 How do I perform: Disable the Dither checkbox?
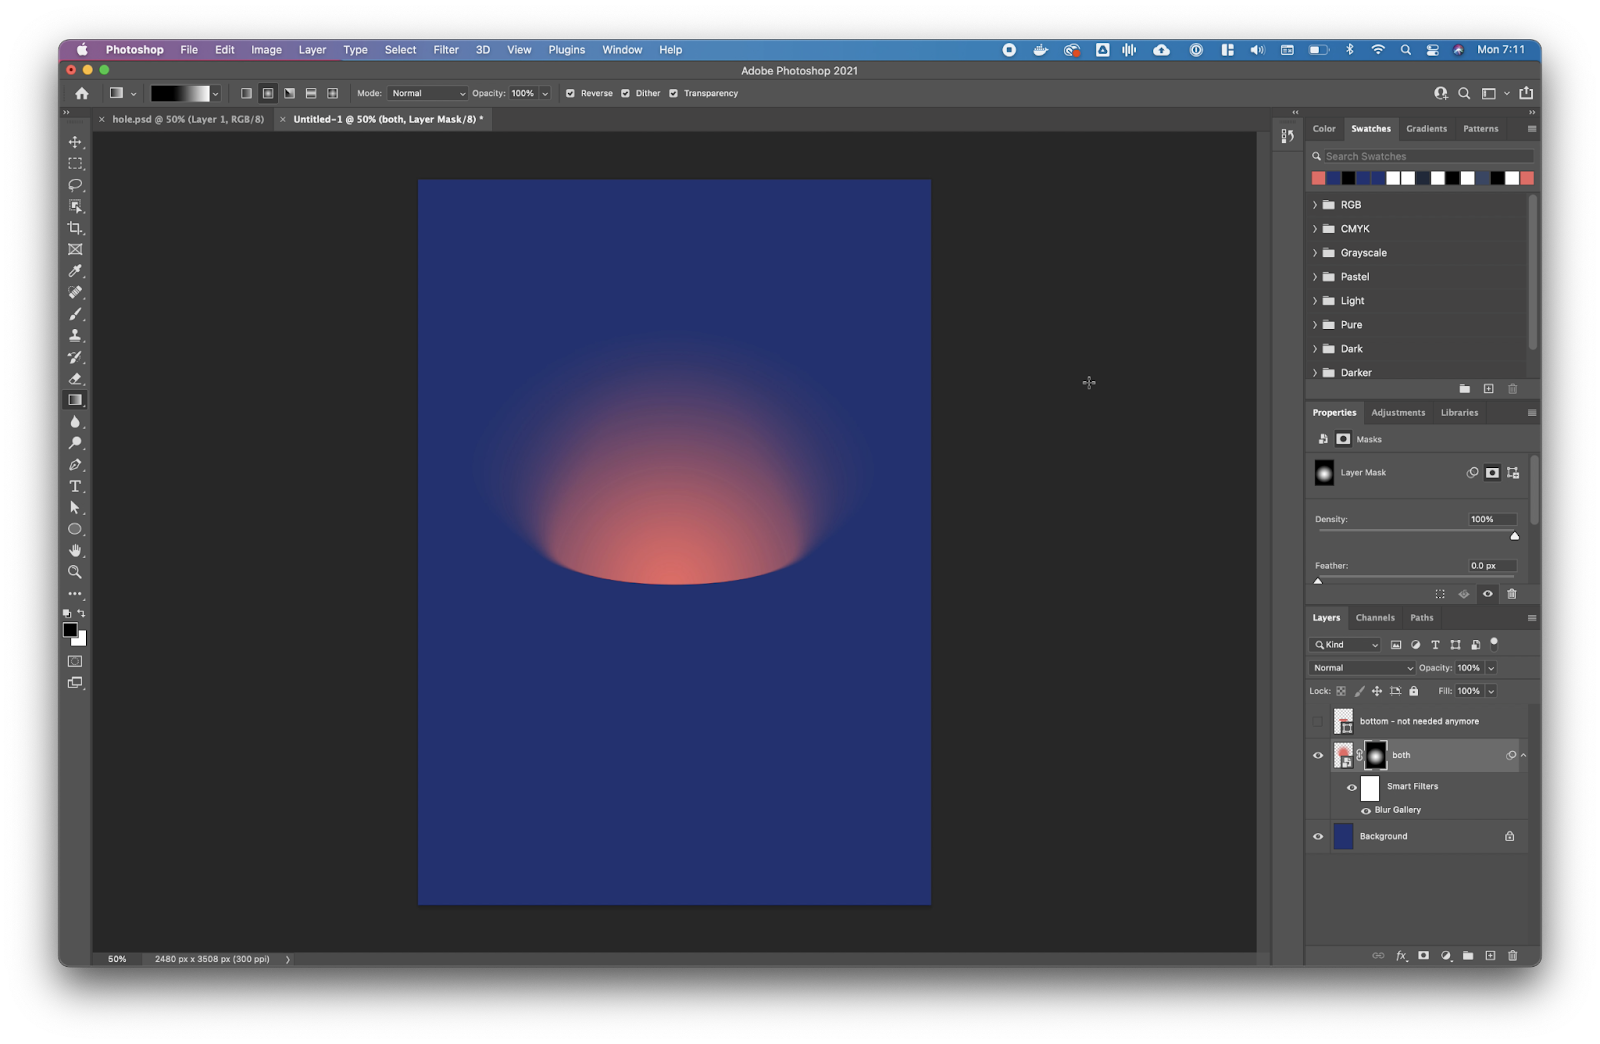625,94
